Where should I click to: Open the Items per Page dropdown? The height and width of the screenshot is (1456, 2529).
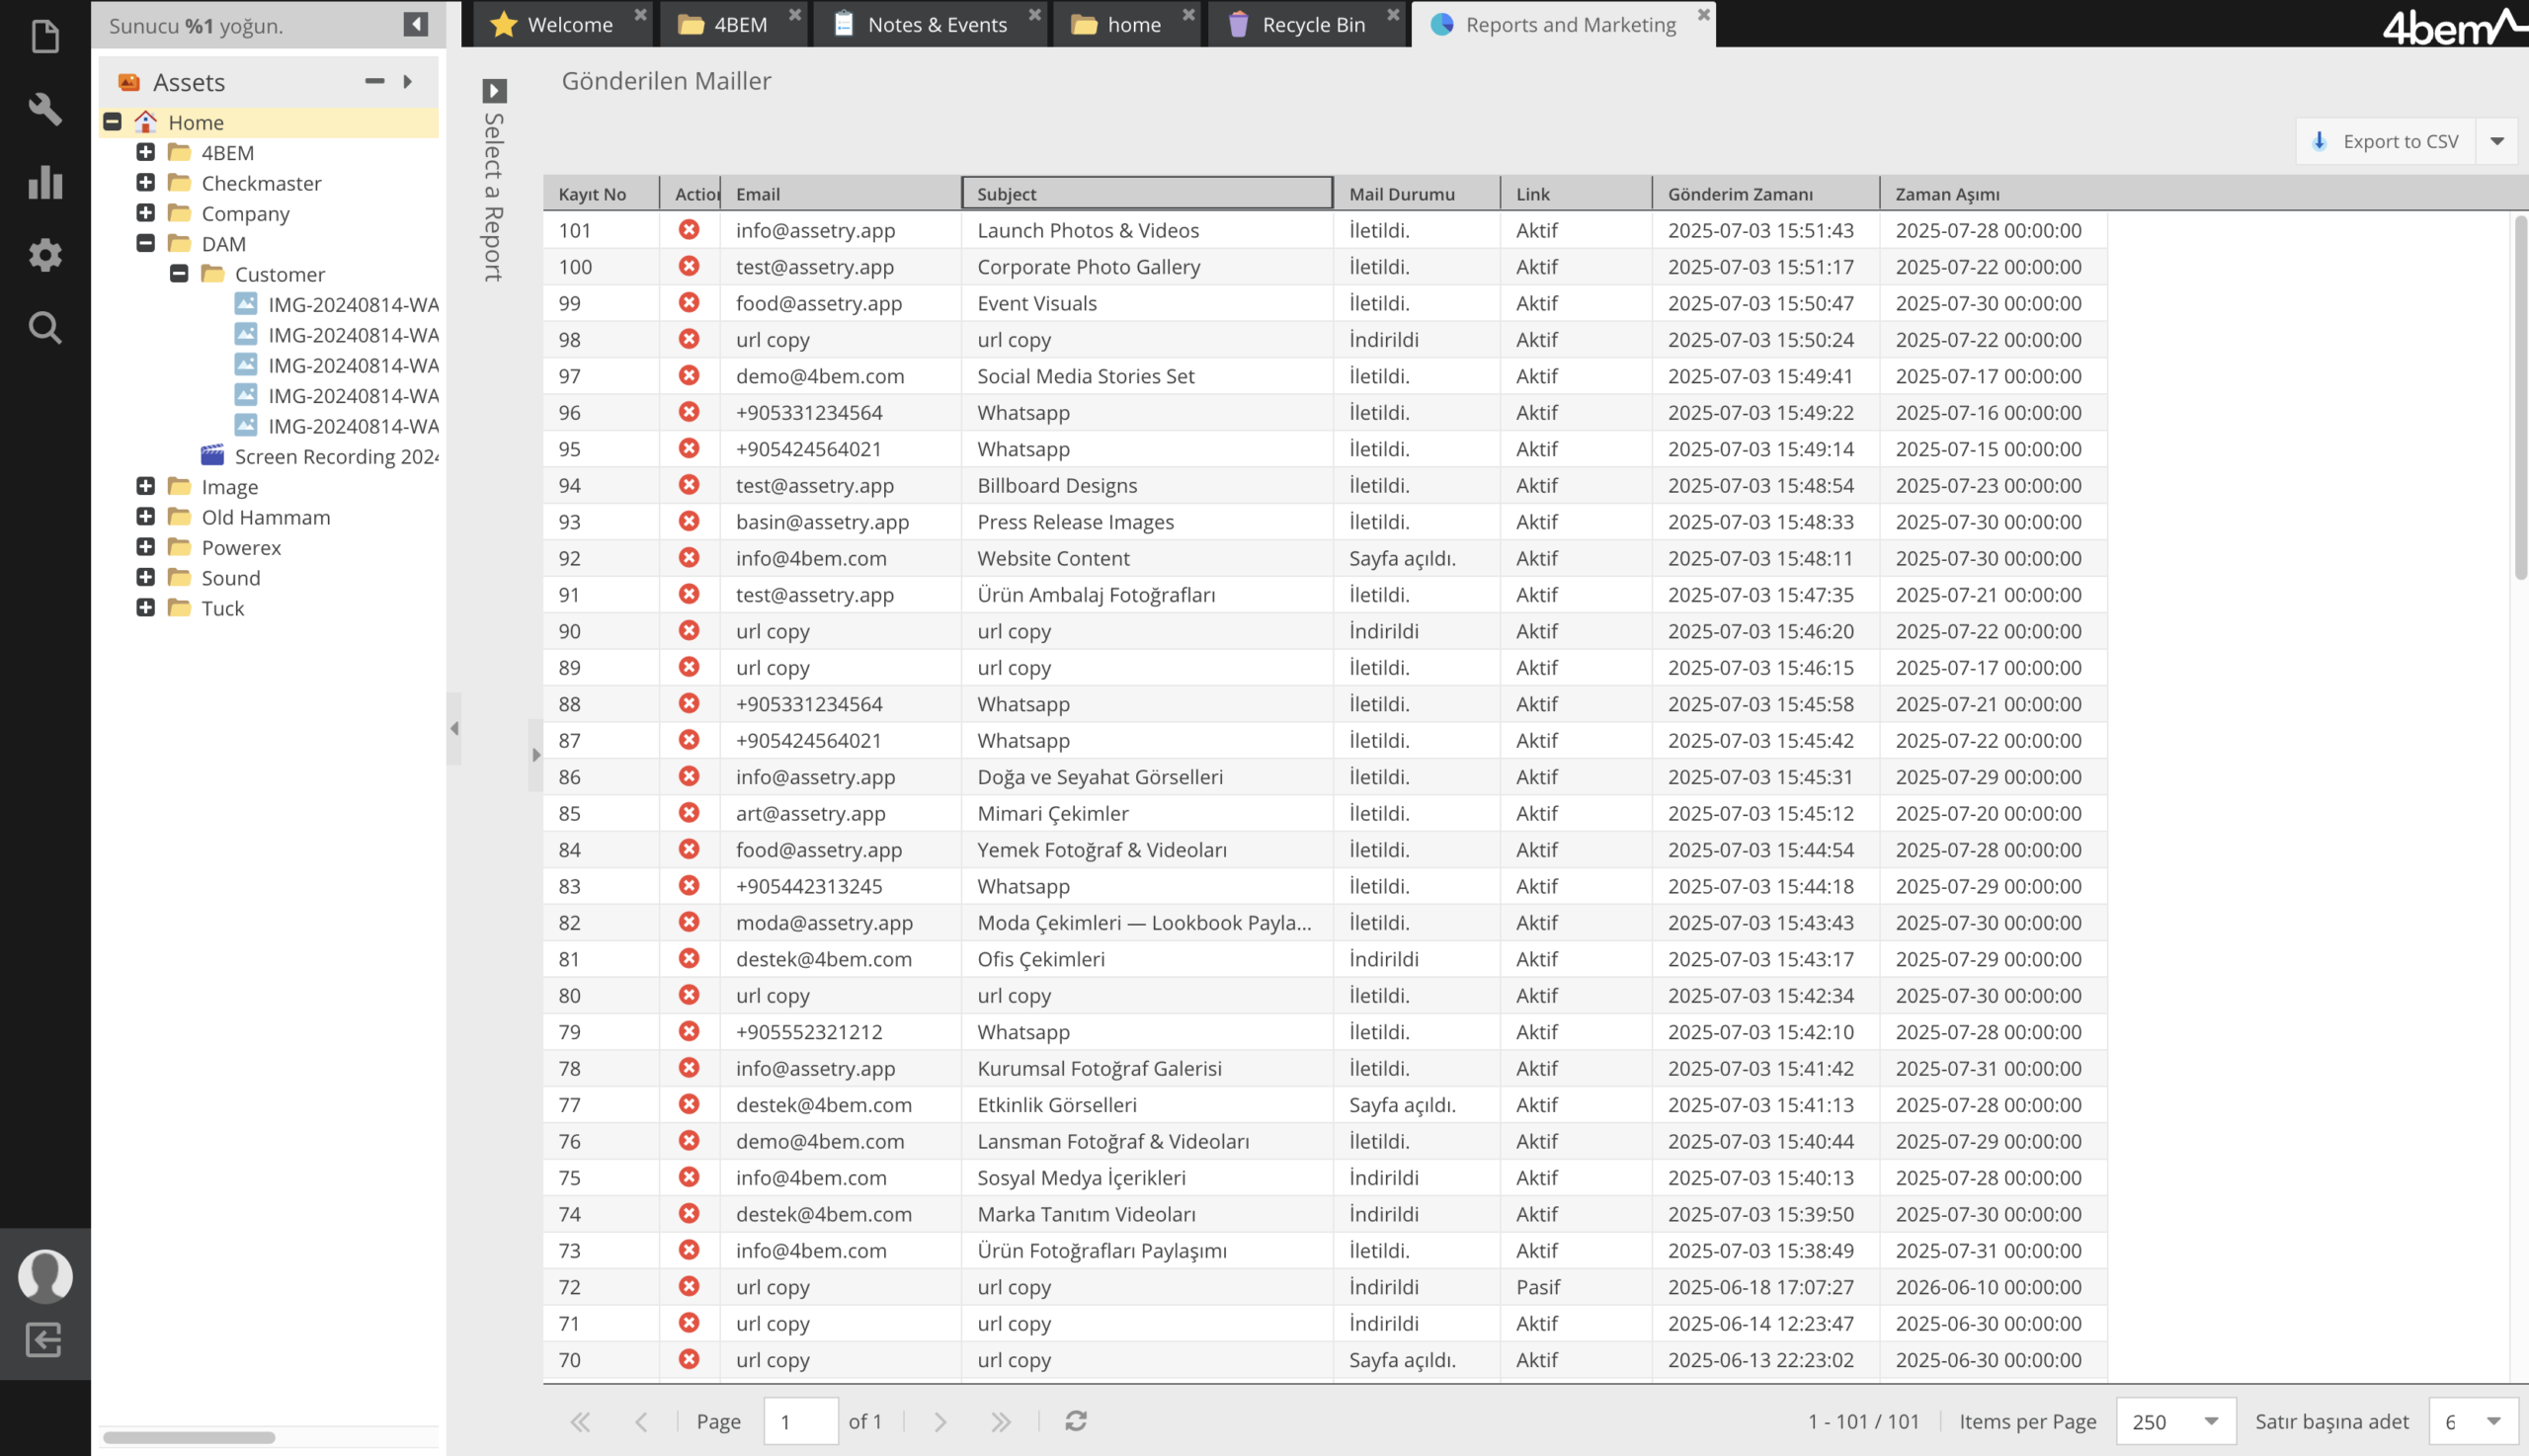click(x=2176, y=1421)
